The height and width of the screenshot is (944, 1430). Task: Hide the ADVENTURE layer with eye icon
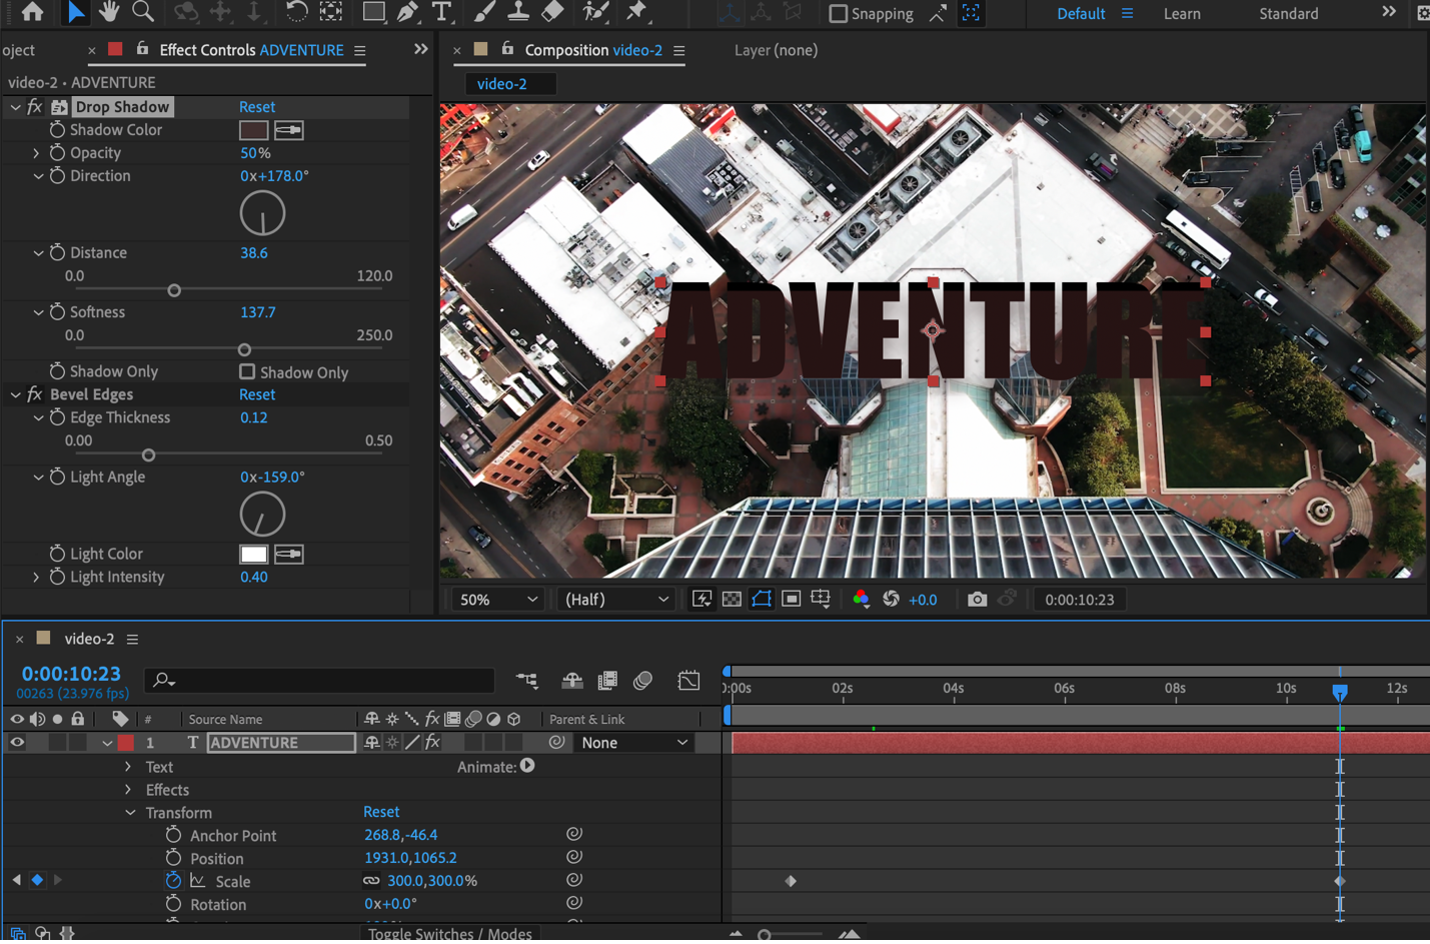coord(17,742)
